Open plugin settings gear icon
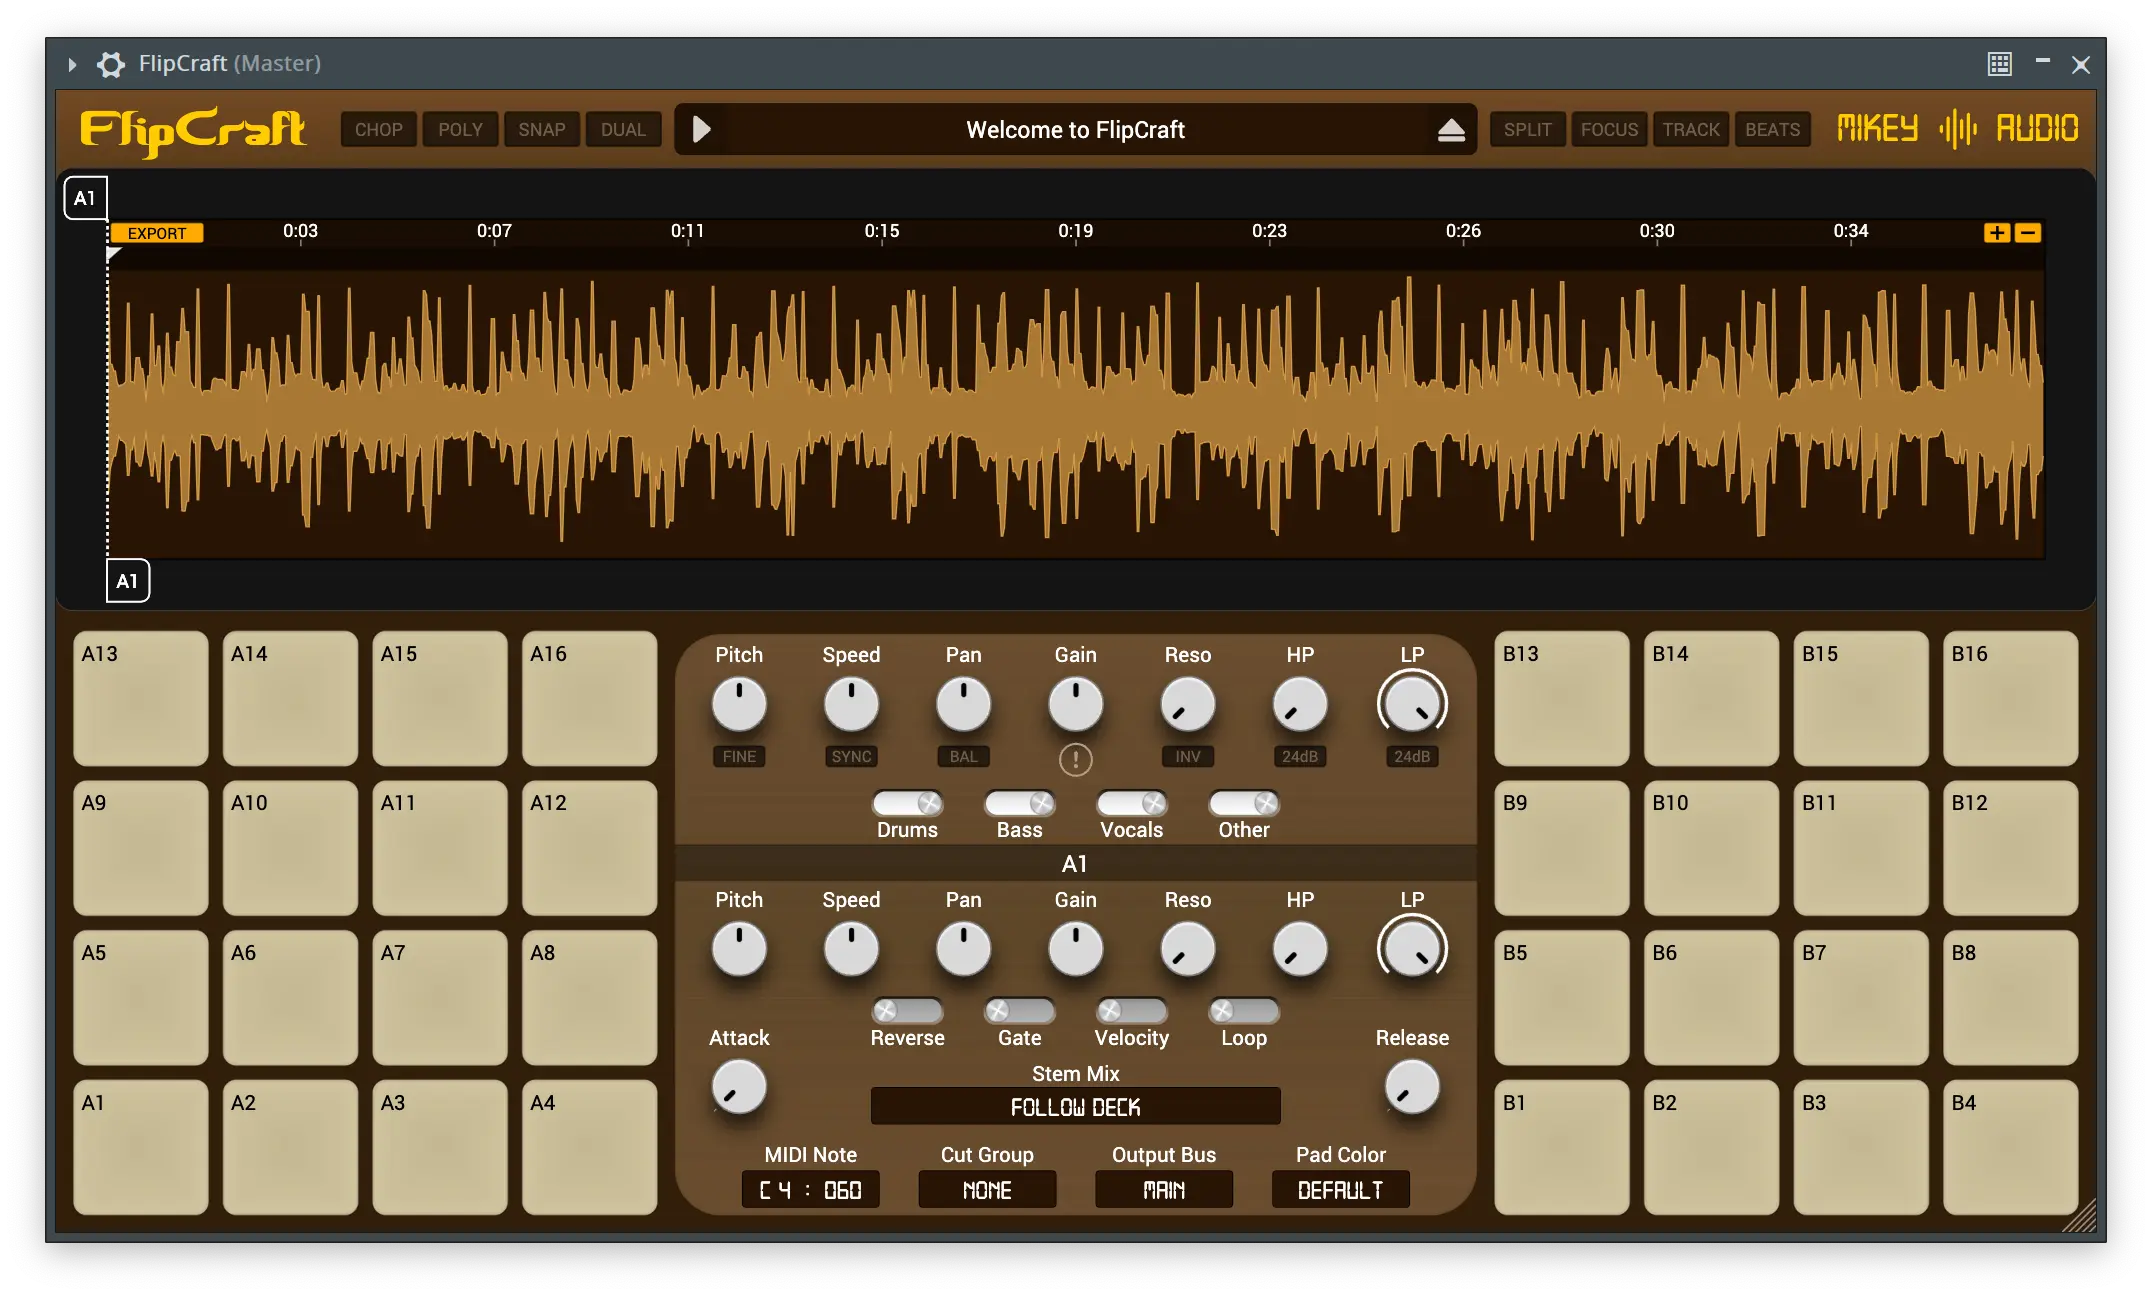Screen dimensions: 2152x1296 (x=111, y=64)
